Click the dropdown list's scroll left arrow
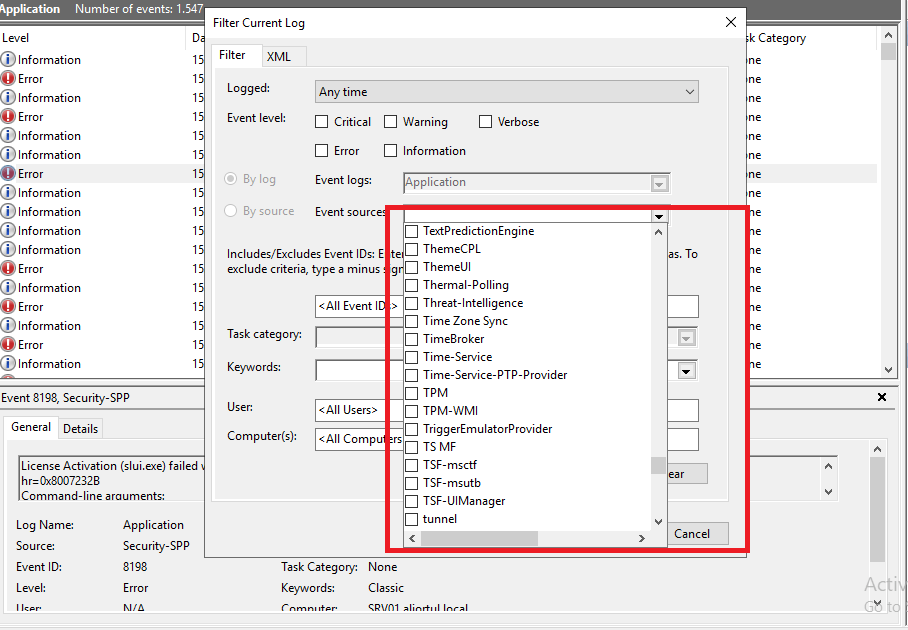Screen dimensions: 908x630 point(411,539)
